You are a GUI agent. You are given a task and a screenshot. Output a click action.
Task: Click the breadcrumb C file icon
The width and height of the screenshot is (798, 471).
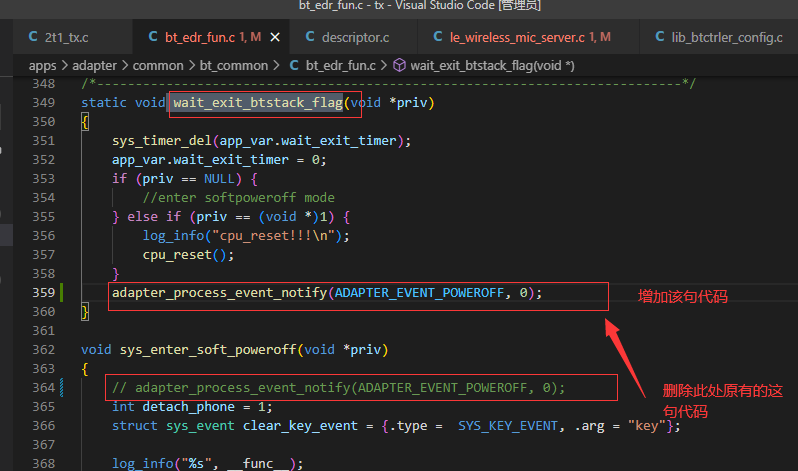pyautogui.click(x=294, y=65)
